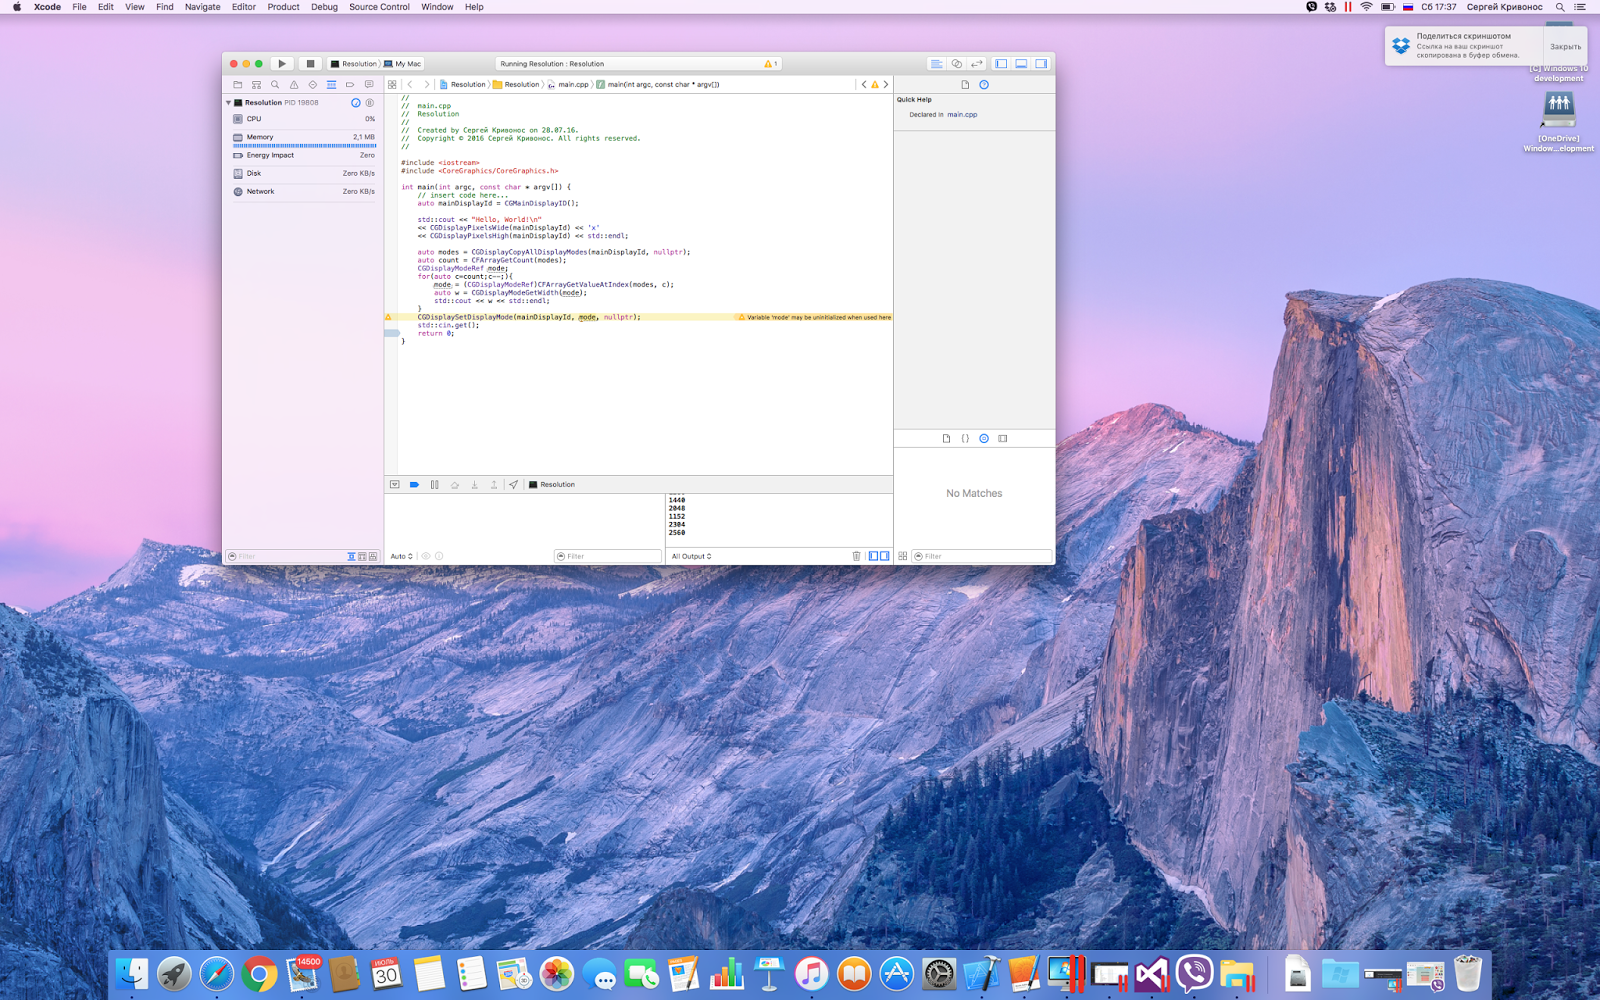The height and width of the screenshot is (1000, 1600).
Task: Open the Issue navigator
Action: point(294,84)
